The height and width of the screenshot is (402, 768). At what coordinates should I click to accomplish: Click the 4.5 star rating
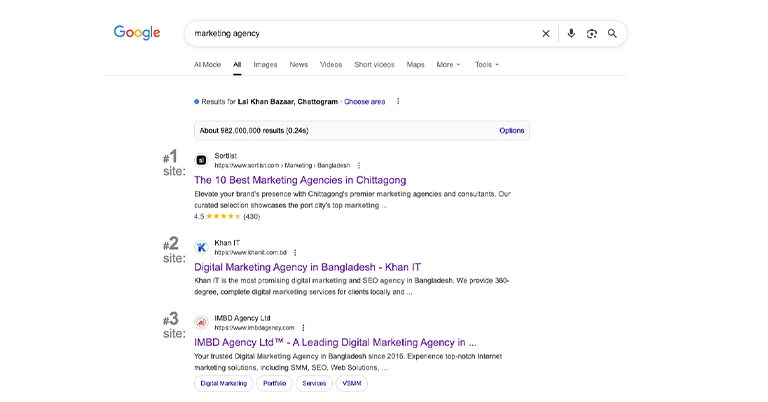pos(227,216)
